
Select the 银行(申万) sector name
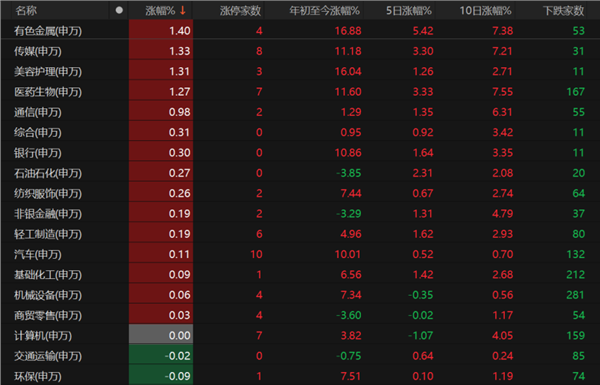[x=38, y=153]
